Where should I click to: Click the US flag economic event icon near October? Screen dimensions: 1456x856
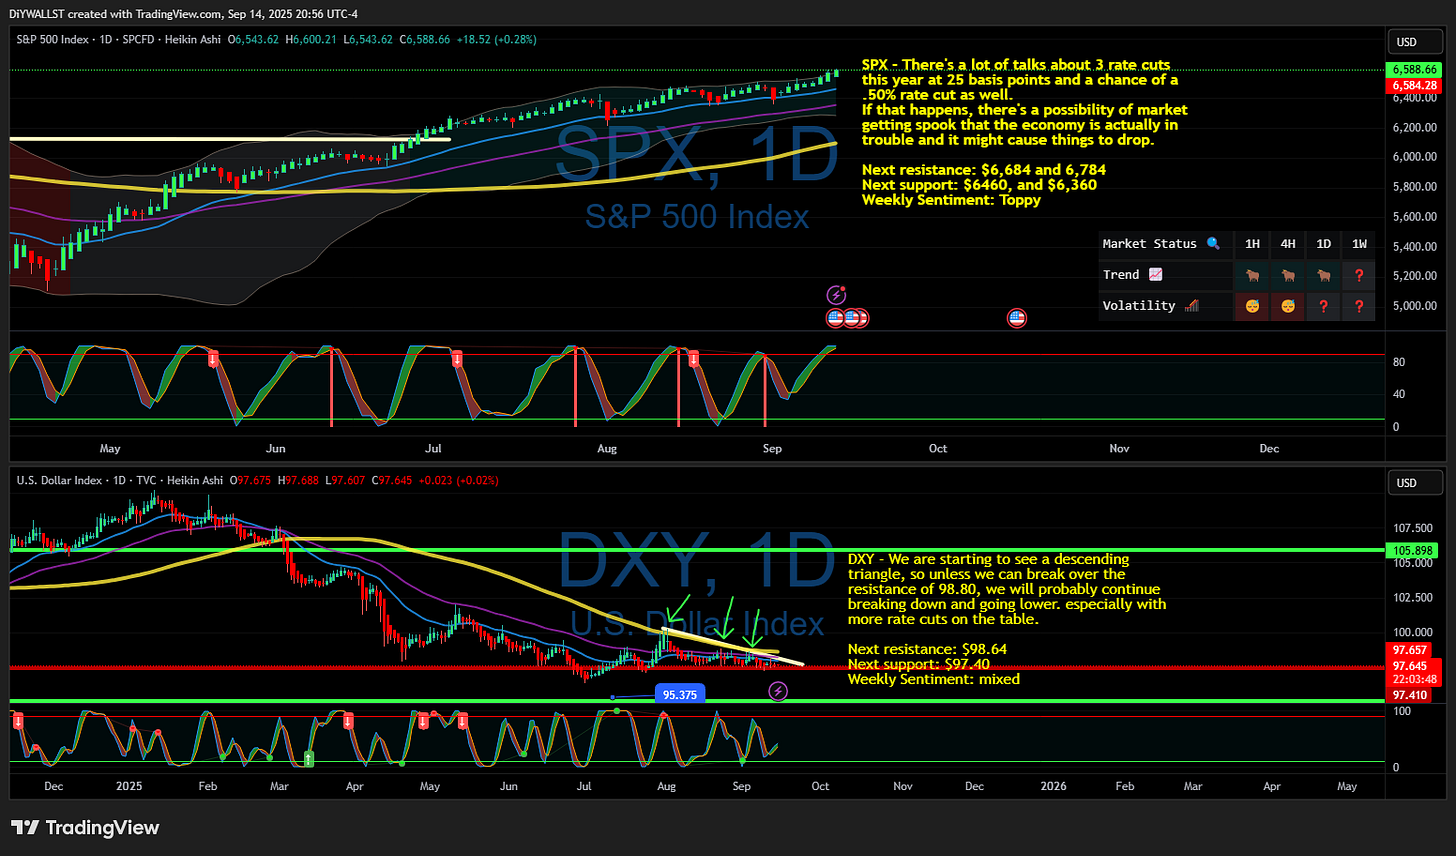pos(1016,317)
